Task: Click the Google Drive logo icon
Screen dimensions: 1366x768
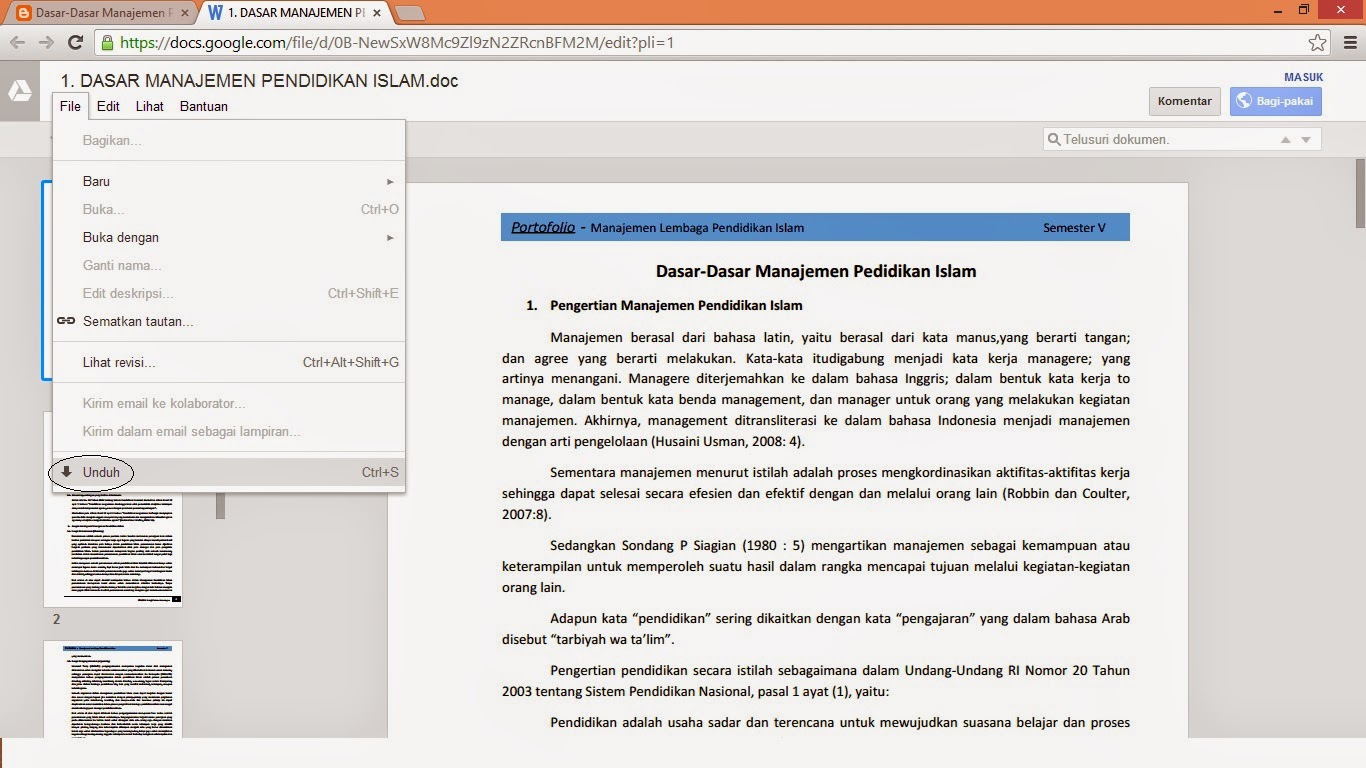Action: click(20, 91)
